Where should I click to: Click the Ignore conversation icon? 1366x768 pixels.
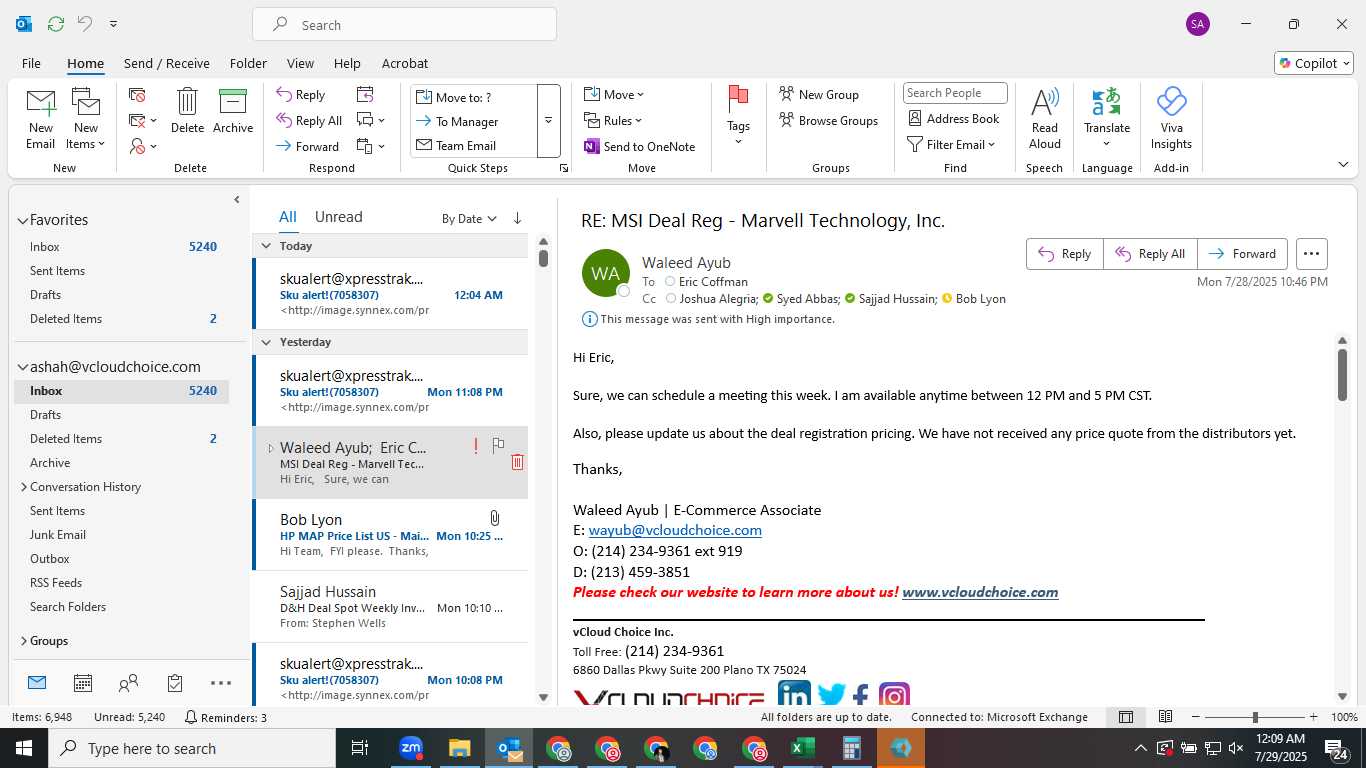coord(137,95)
